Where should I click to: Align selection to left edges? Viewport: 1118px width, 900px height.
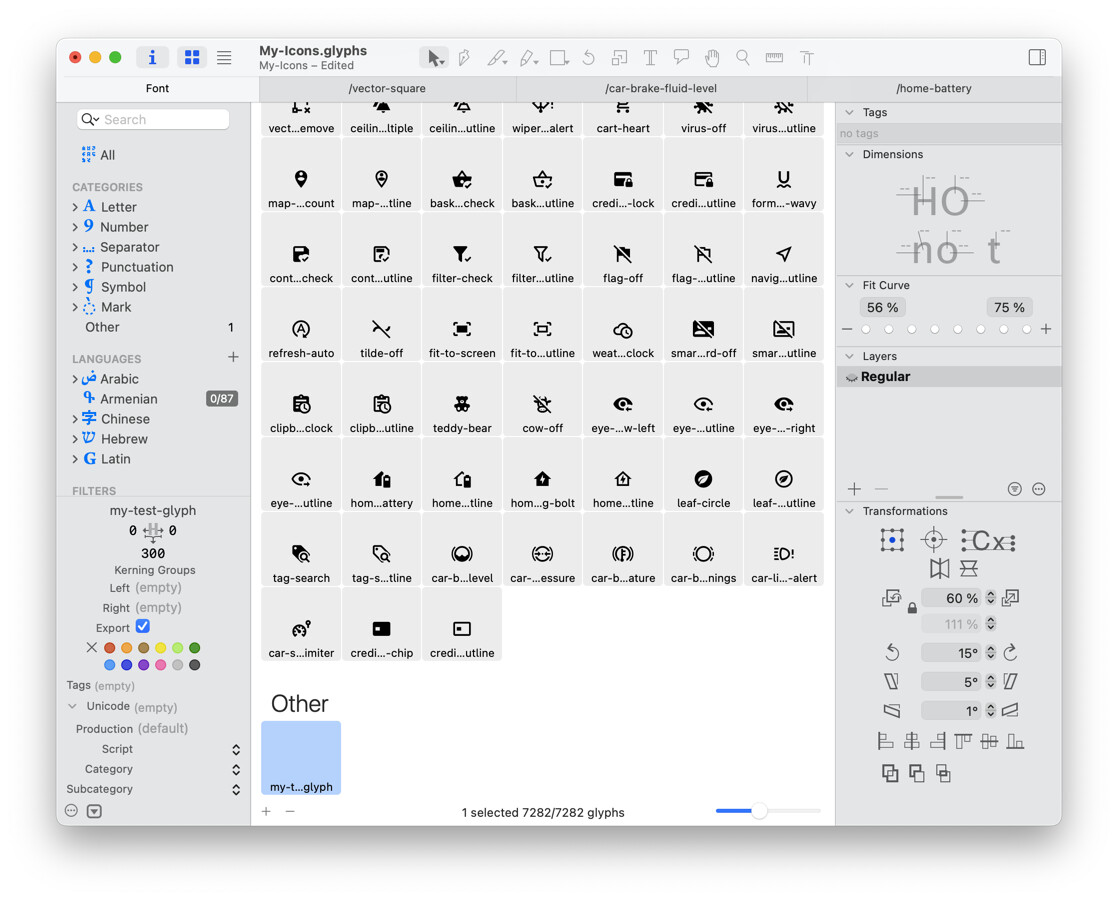click(885, 742)
